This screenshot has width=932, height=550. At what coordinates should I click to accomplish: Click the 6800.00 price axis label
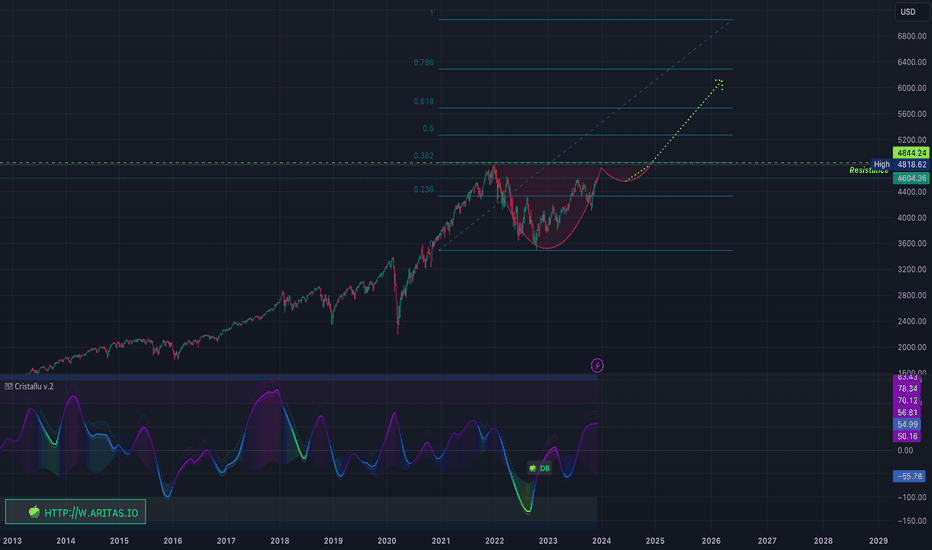[x=912, y=36]
